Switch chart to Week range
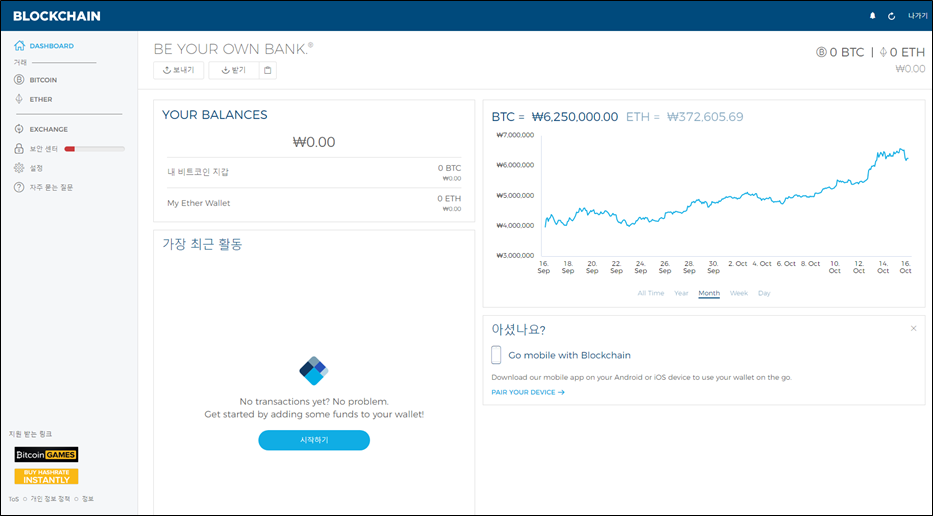Screen dimensions: 933x516 pos(738,293)
